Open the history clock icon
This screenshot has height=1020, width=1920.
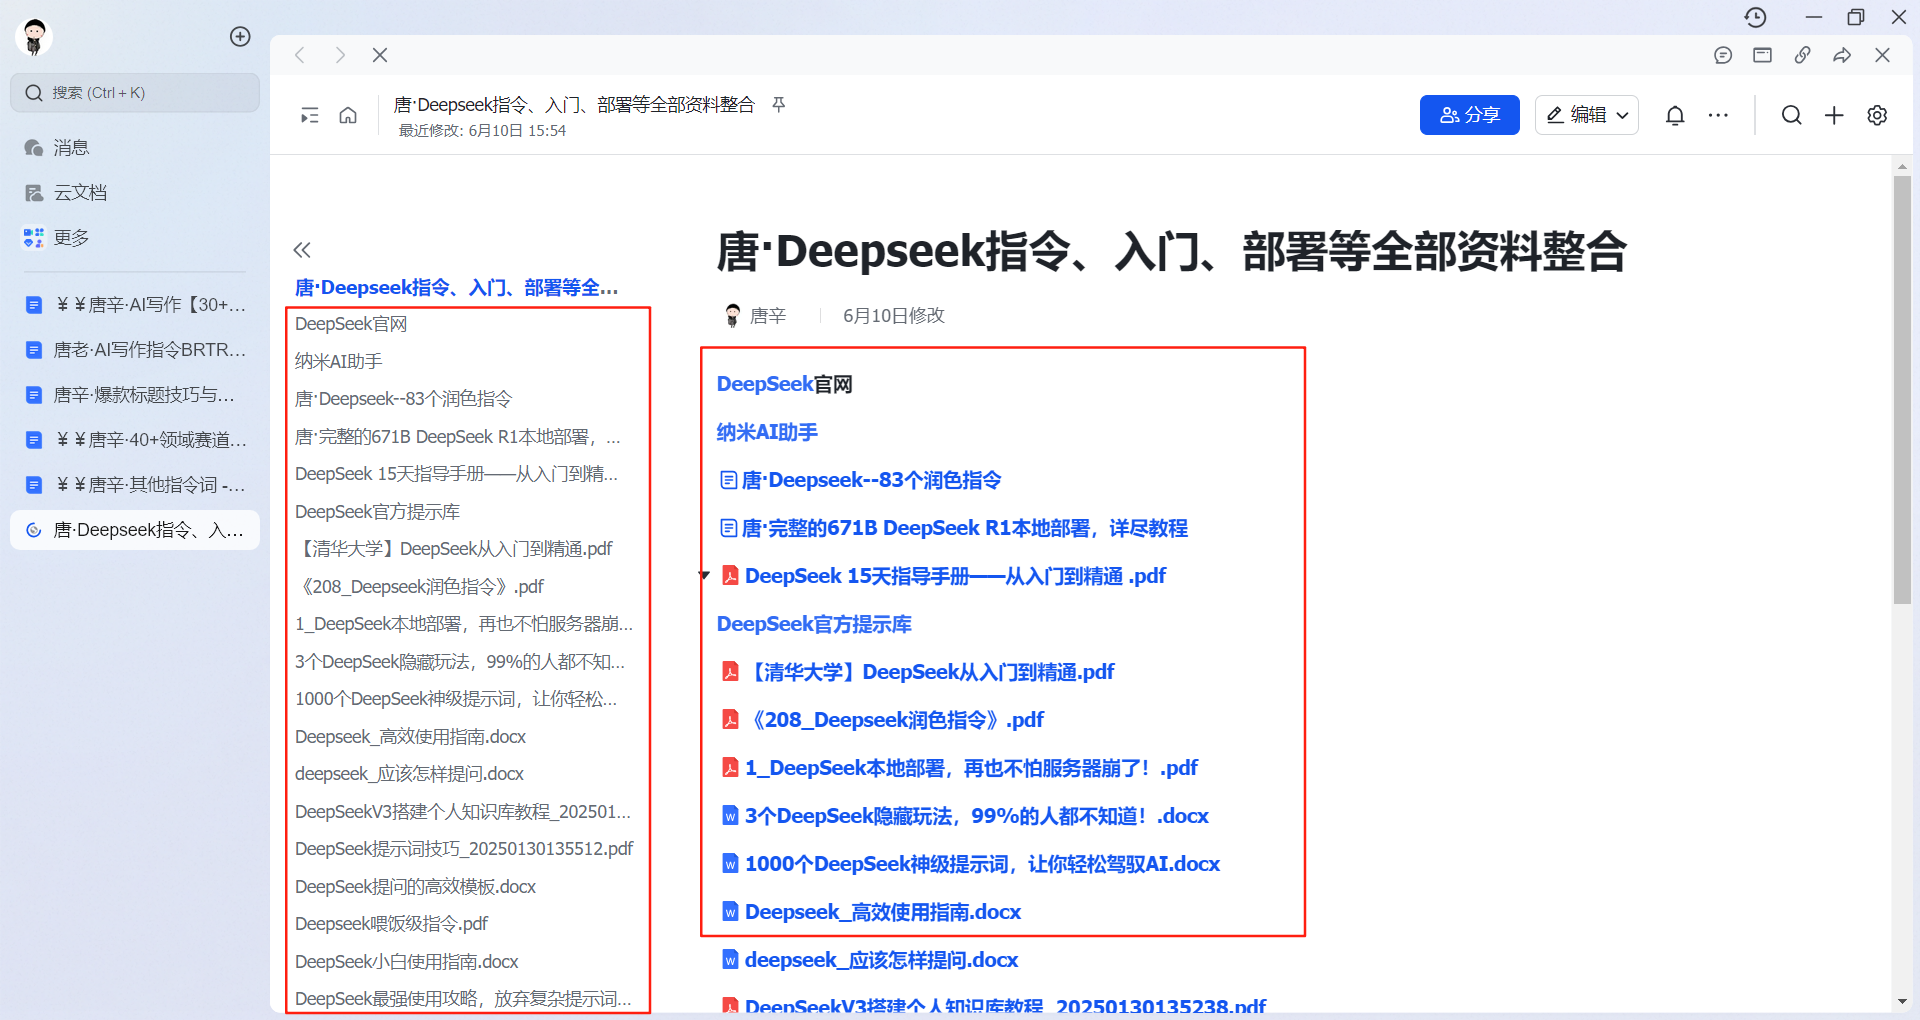(x=1755, y=17)
